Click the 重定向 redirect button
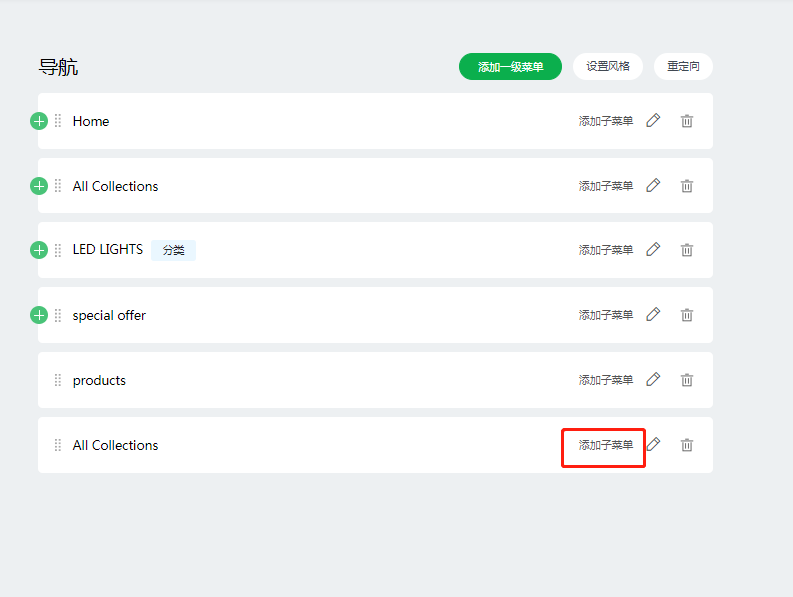The height and width of the screenshot is (597, 793). pyautogui.click(x=683, y=66)
